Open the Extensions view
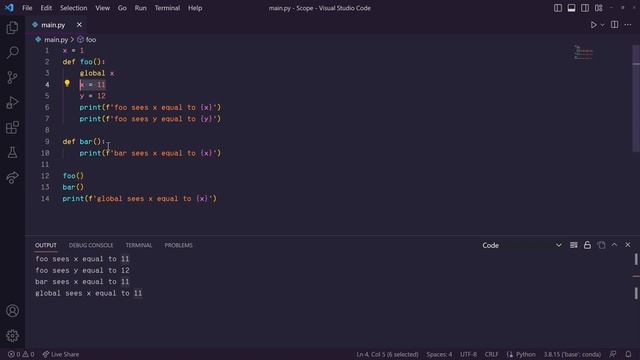This screenshot has width=640, height=360. [12, 127]
